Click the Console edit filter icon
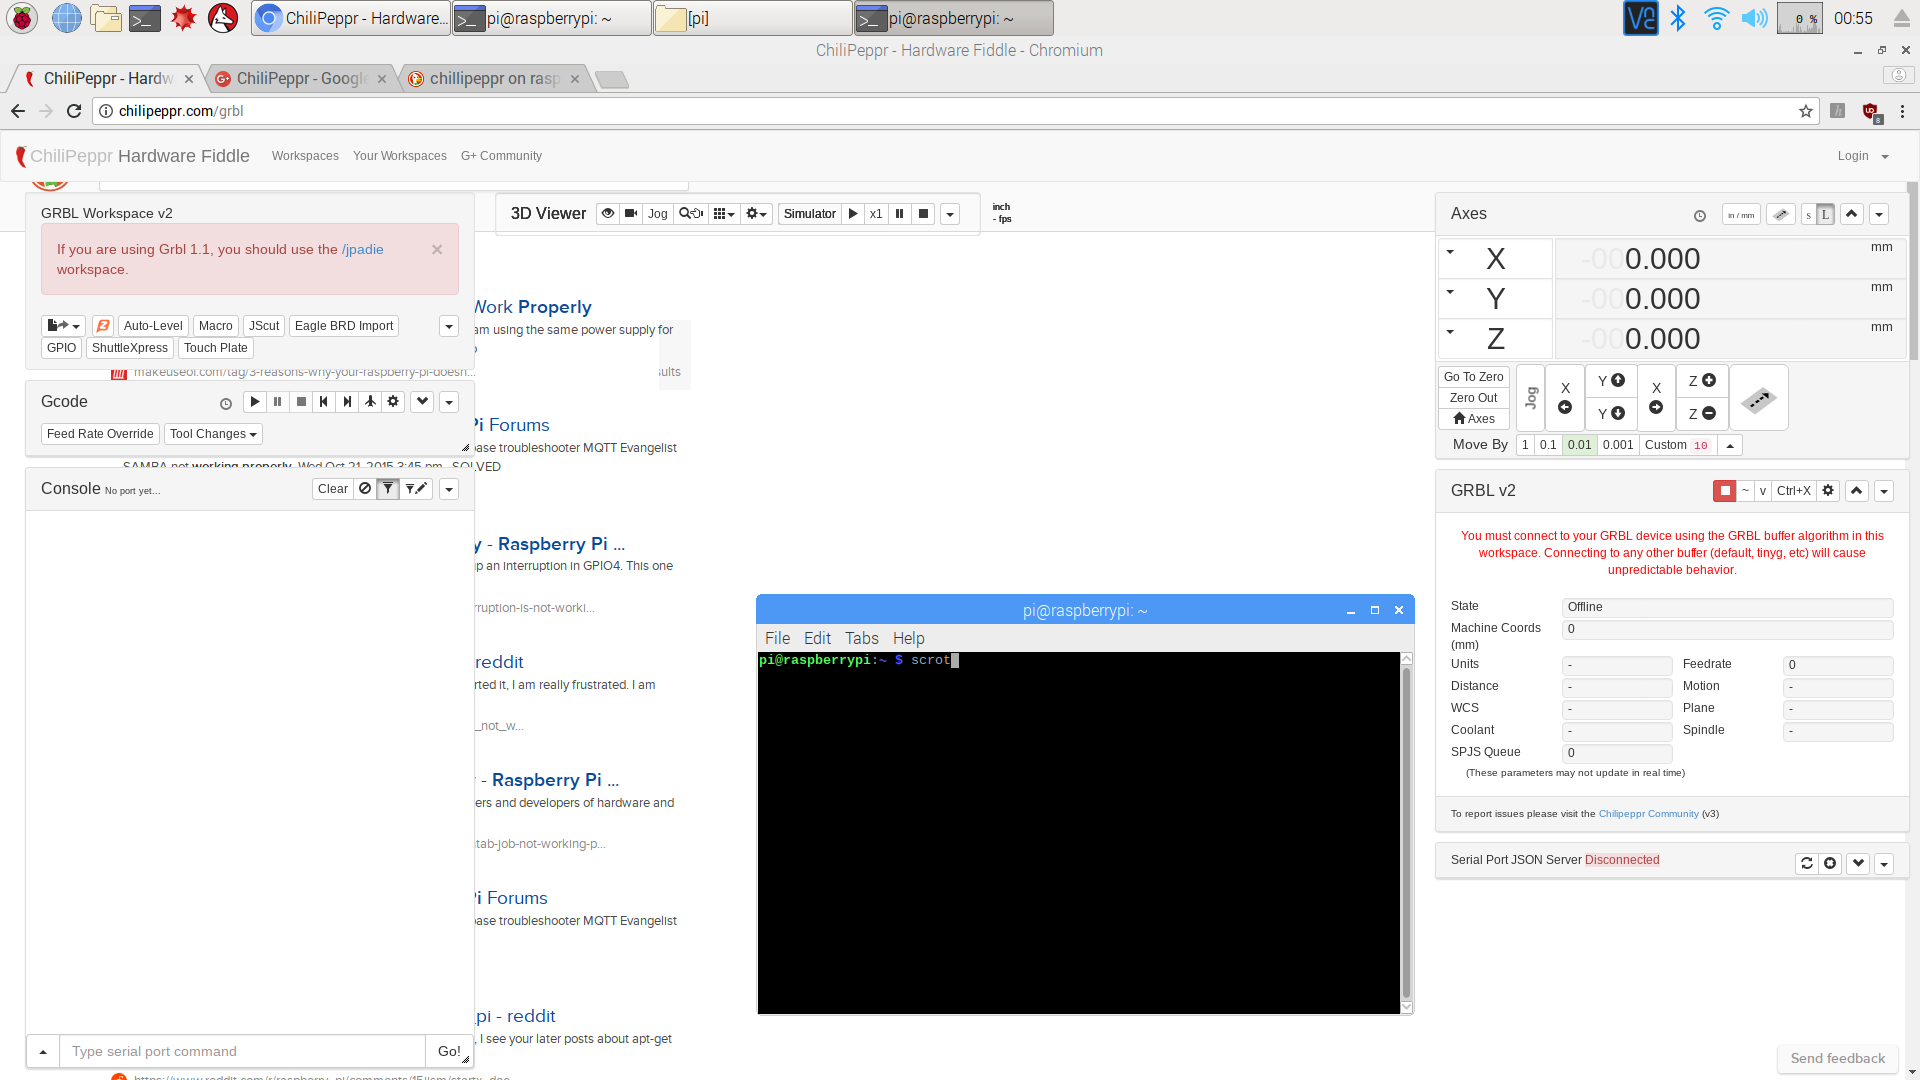1920x1080 pixels. (x=416, y=489)
